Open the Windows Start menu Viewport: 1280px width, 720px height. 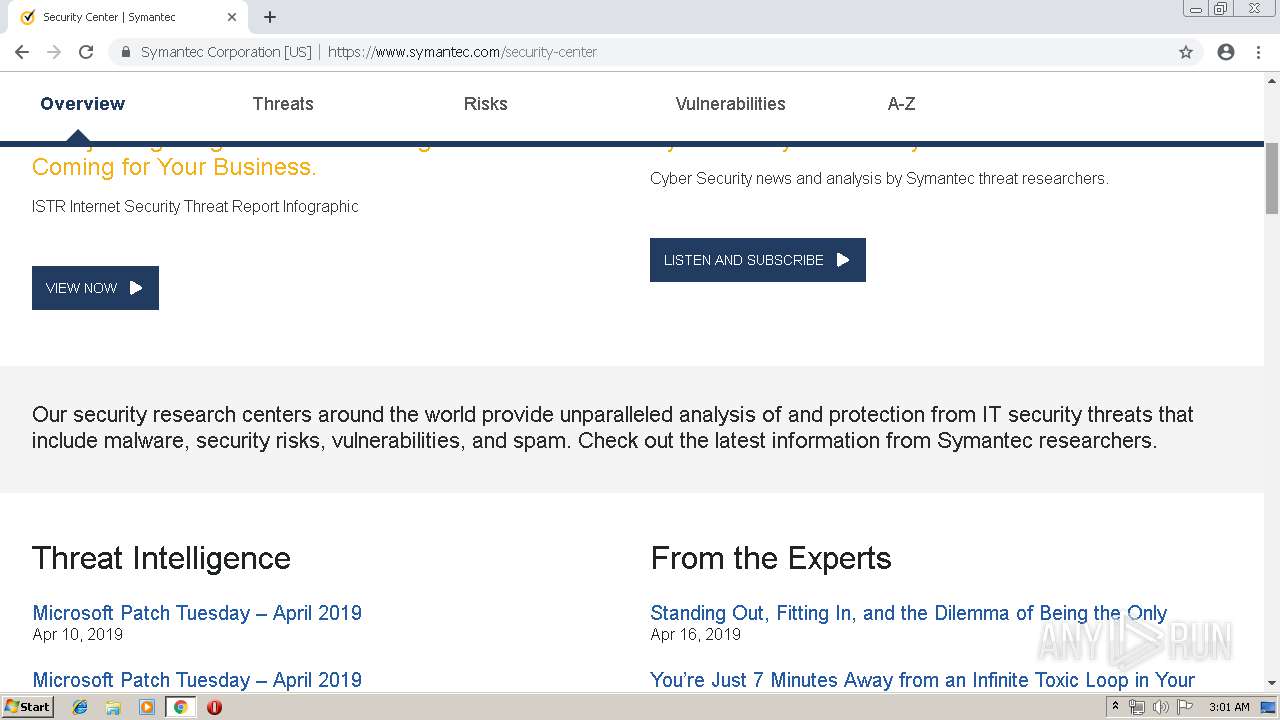pyautogui.click(x=27, y=707)
